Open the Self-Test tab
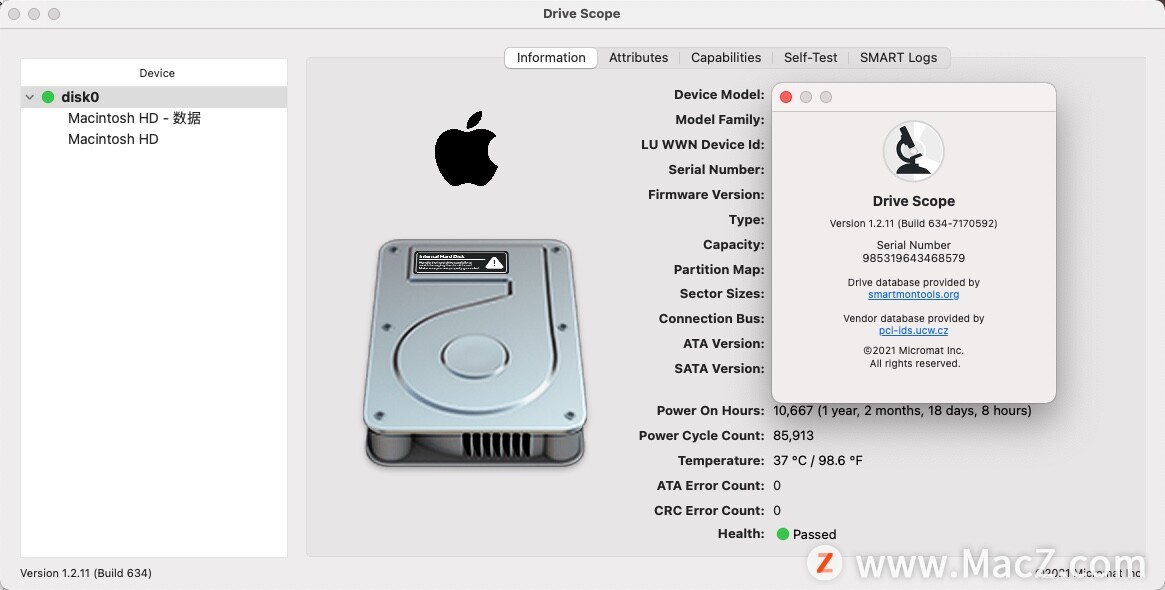The width and height of the screenshot is (1165, 590). click(810, 58)
